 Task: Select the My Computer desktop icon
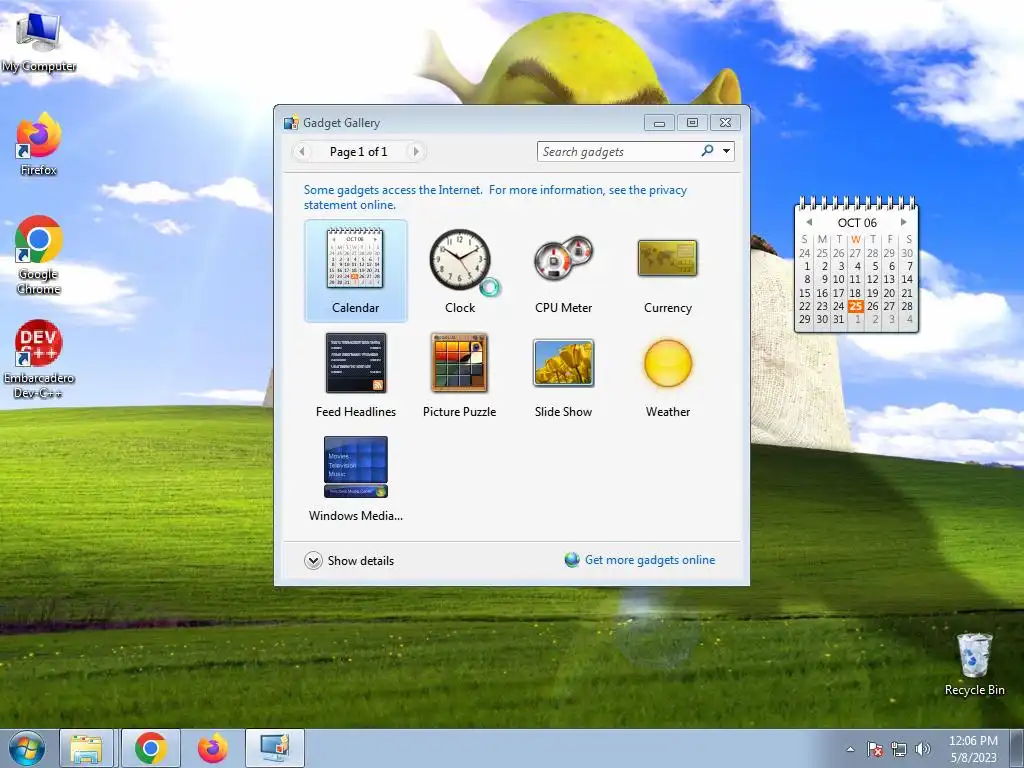[x=39, y=42]
